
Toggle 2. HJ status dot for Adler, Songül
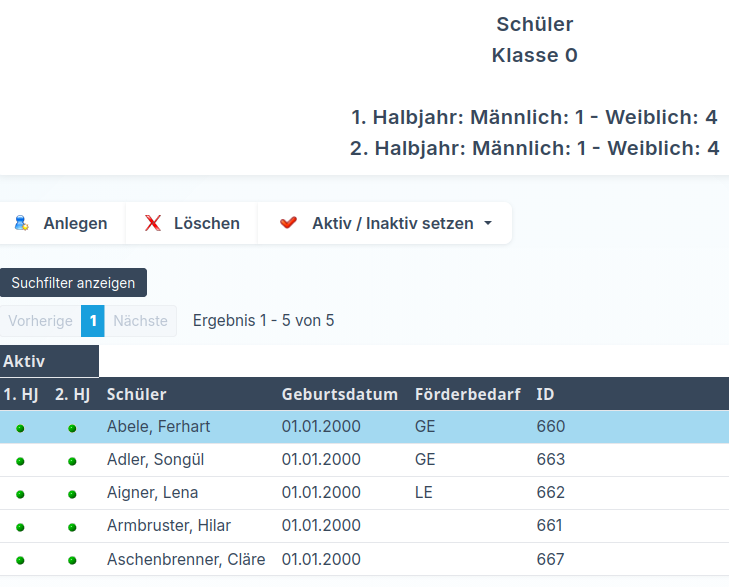click(x=72, y=461)
